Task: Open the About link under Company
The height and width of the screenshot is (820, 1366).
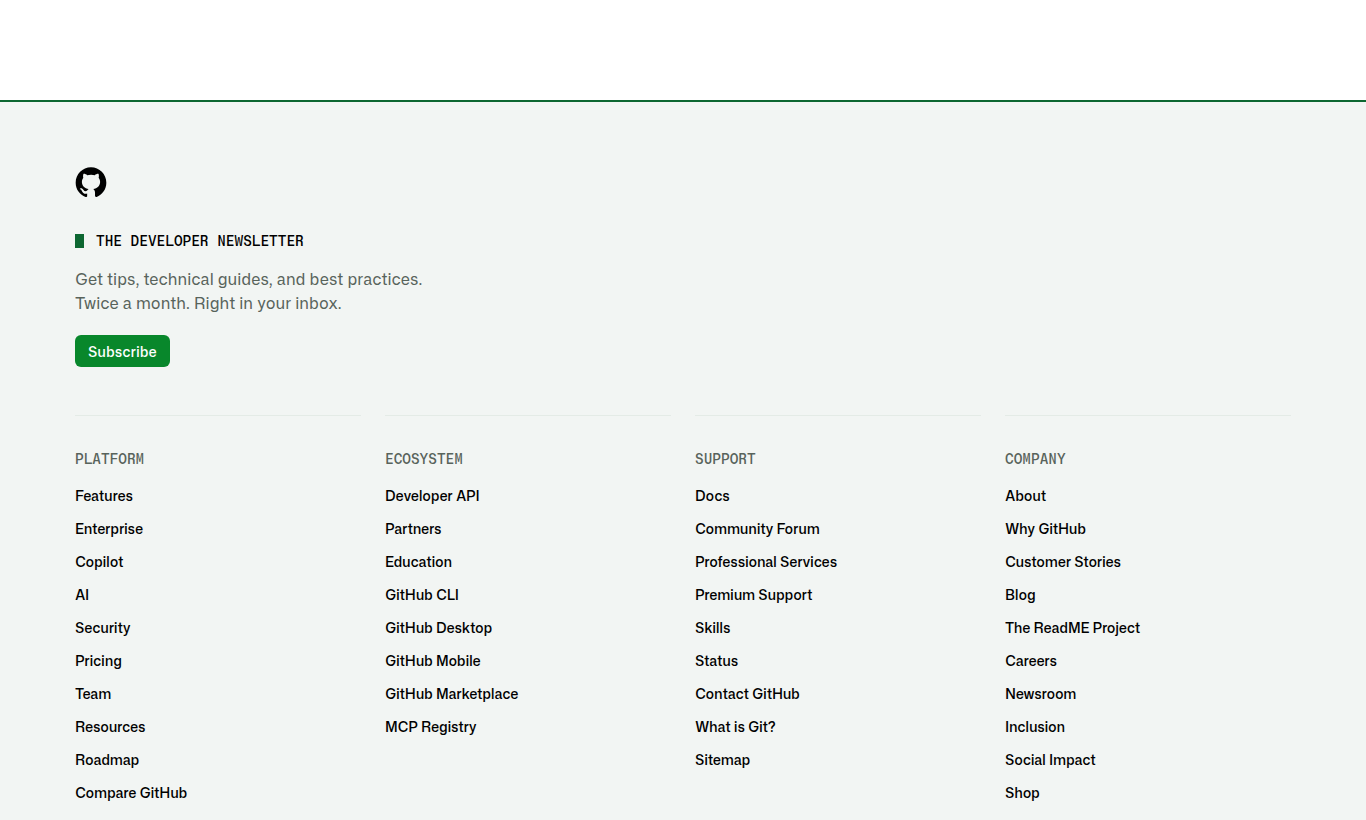Action: tap(1025, 496)
